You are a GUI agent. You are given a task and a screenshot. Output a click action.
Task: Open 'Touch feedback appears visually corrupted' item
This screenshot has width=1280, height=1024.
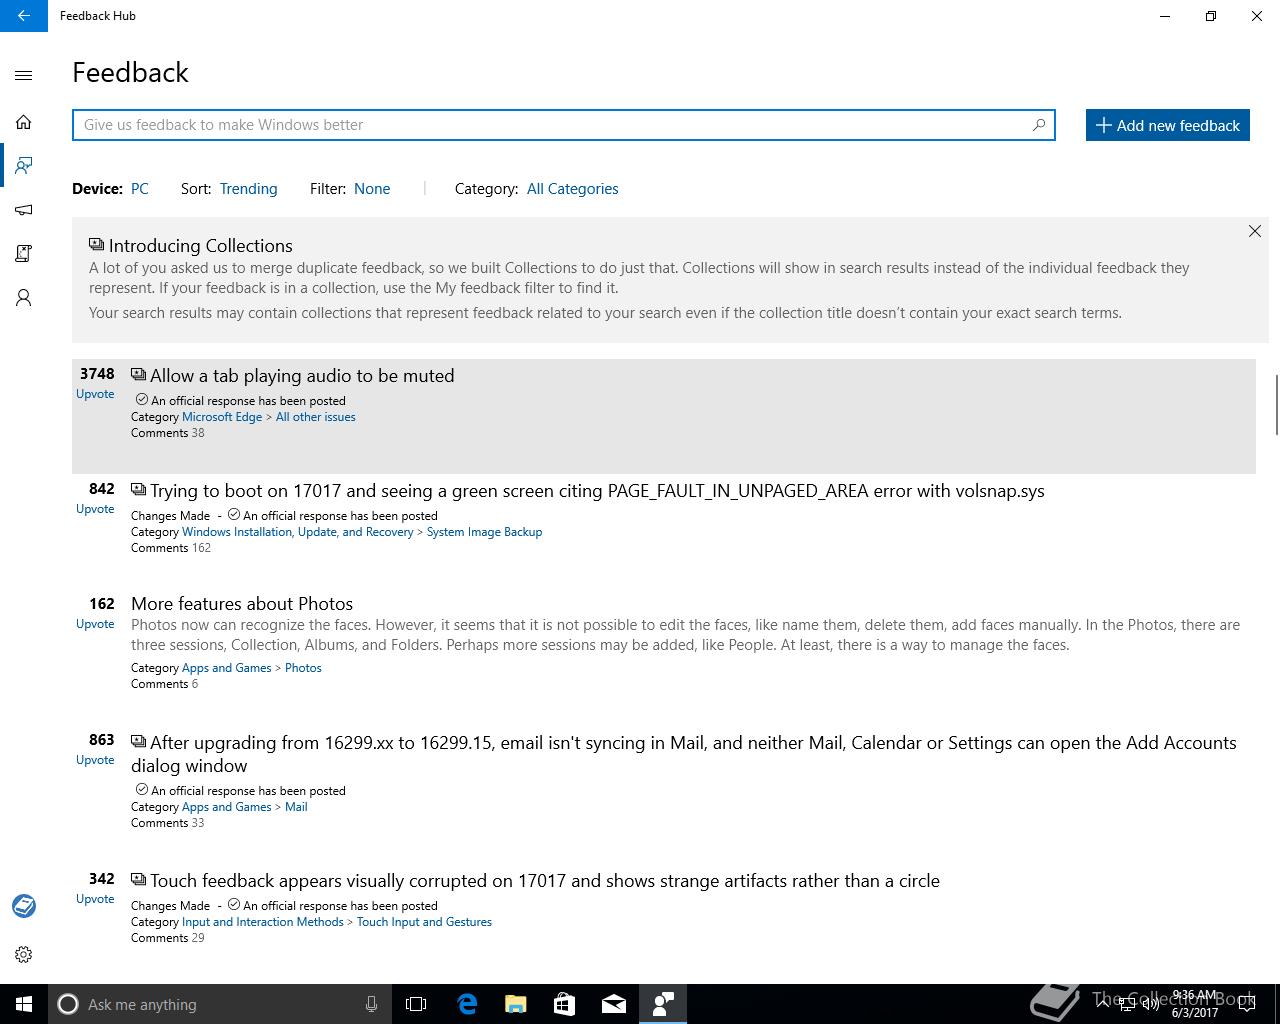(x=545, y=881)
